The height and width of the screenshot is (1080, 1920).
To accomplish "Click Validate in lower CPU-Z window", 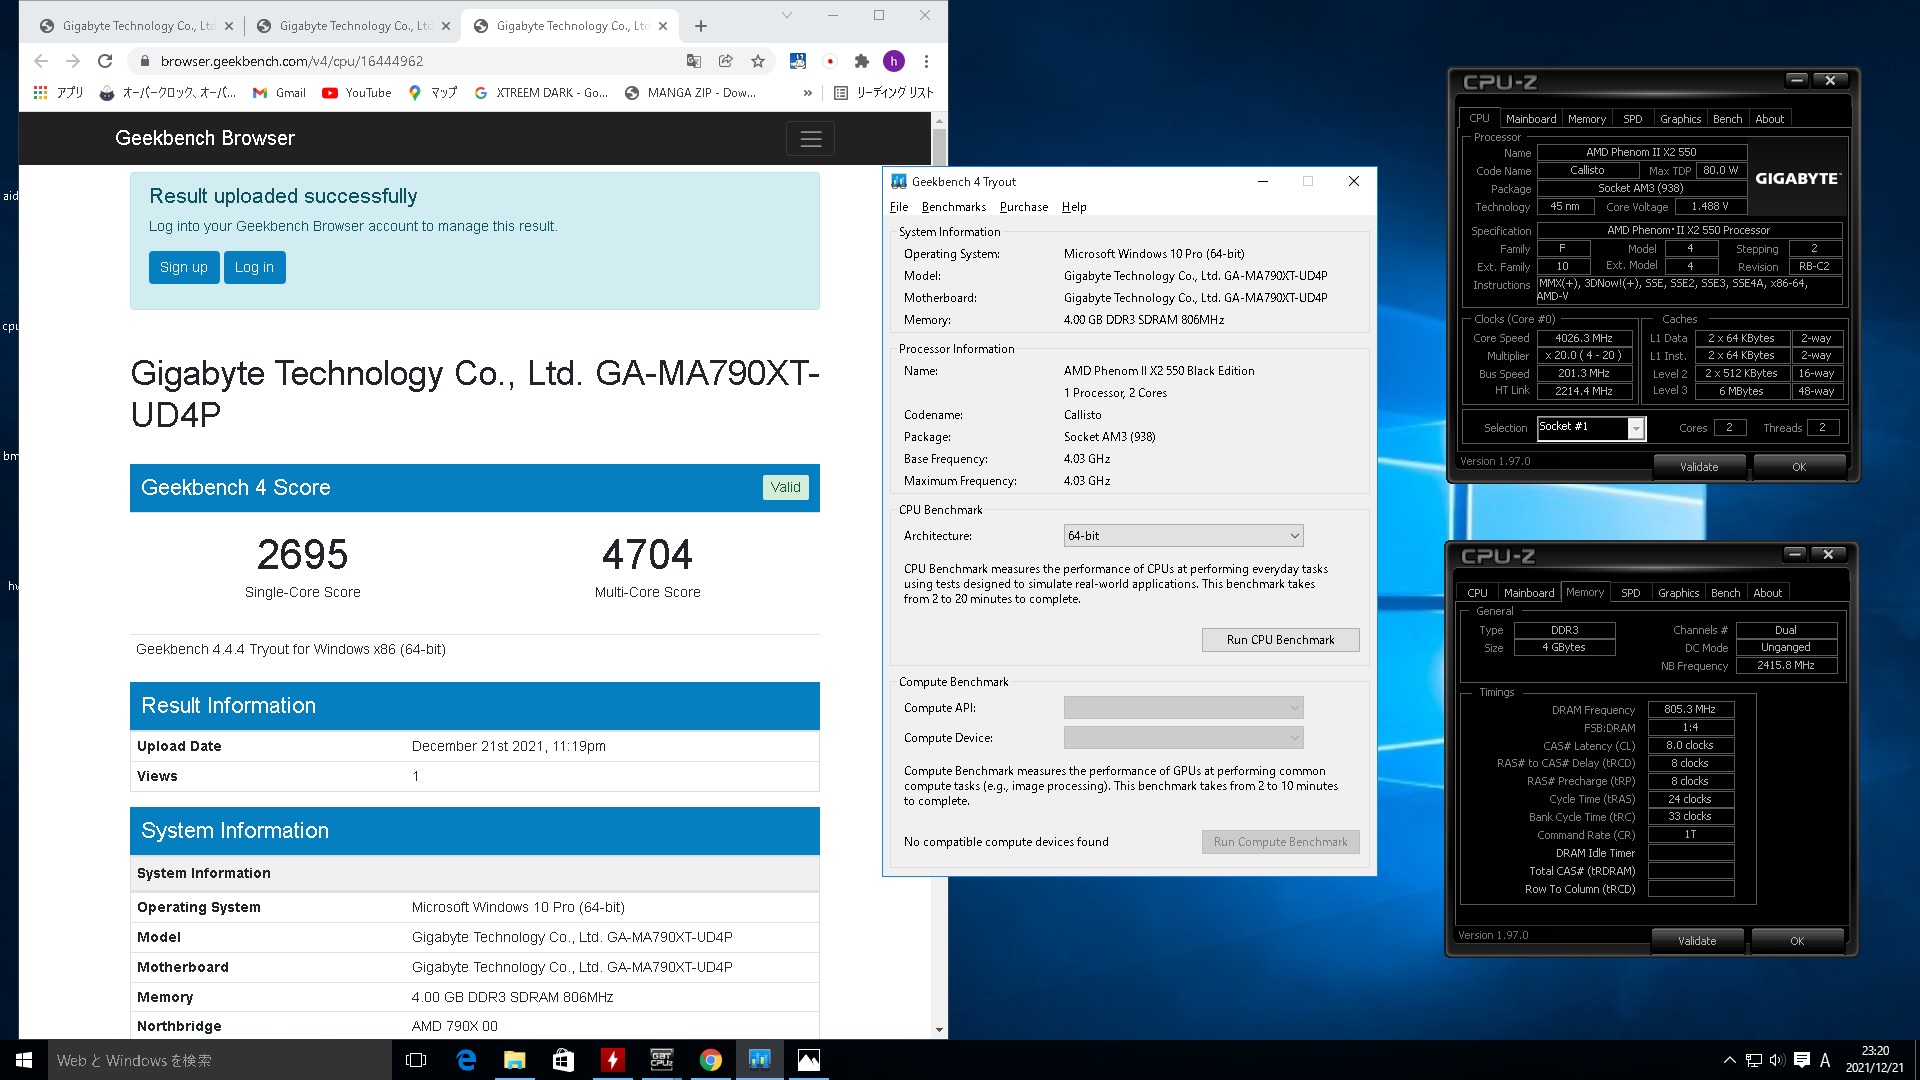I will (1697, 941).
